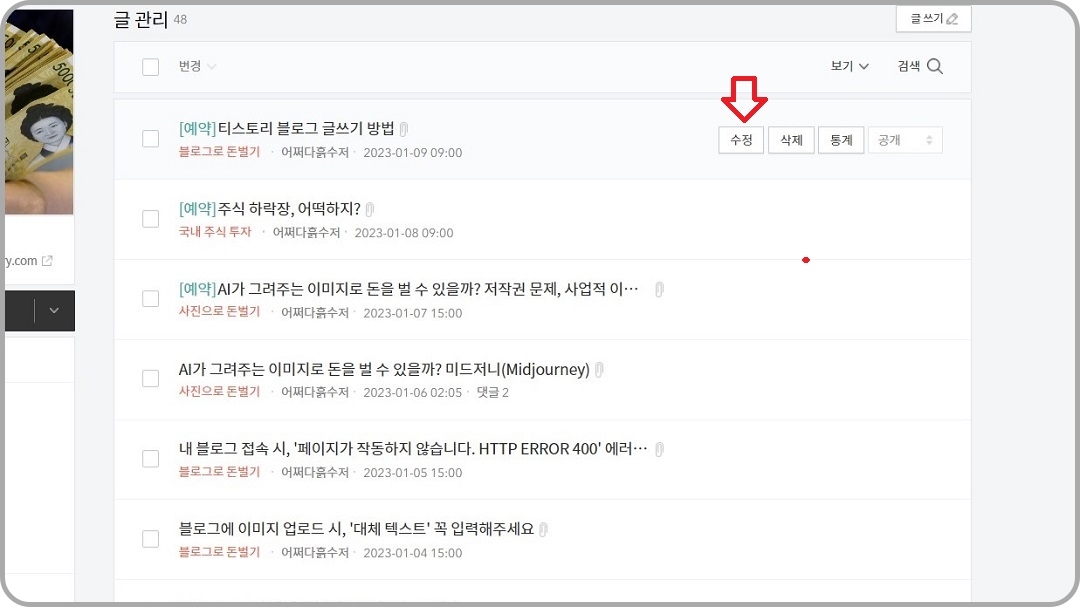The width and height of the screenshot is (1080, 607).
Task: Check the box for 주식 하락장, 어떡하지?
Action: pyautogui.click(x=150, y=218)
